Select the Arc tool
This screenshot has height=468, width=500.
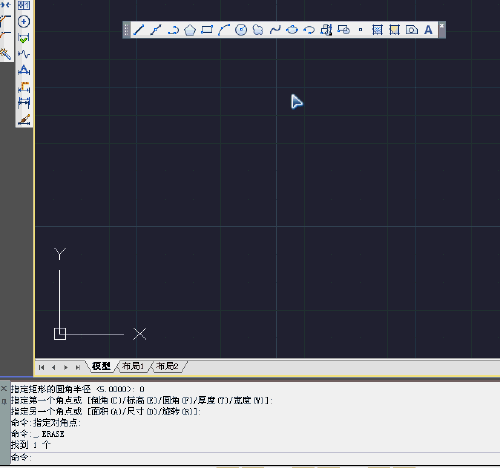point(224,30)
